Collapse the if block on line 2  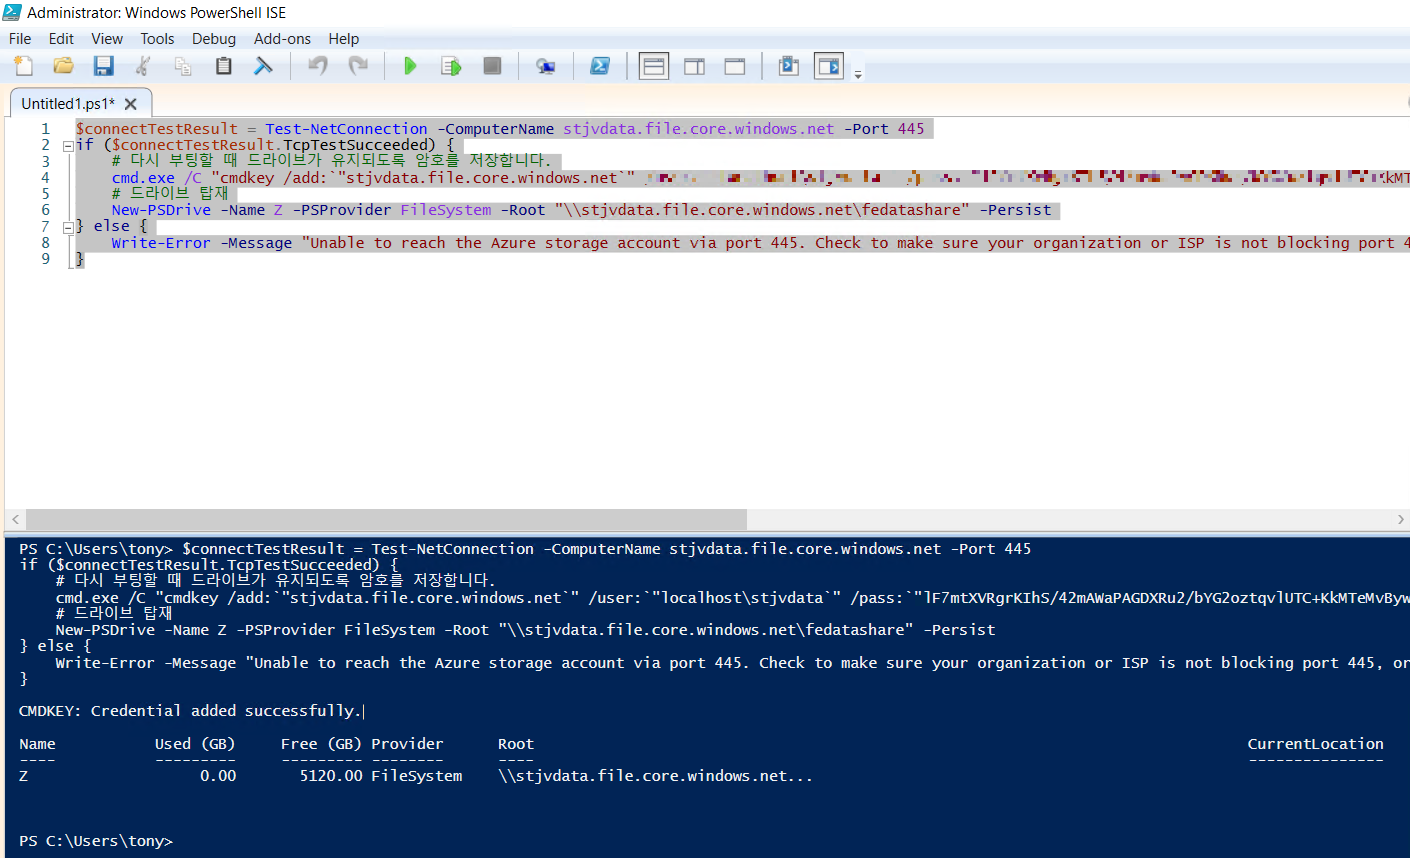[68, 145]
